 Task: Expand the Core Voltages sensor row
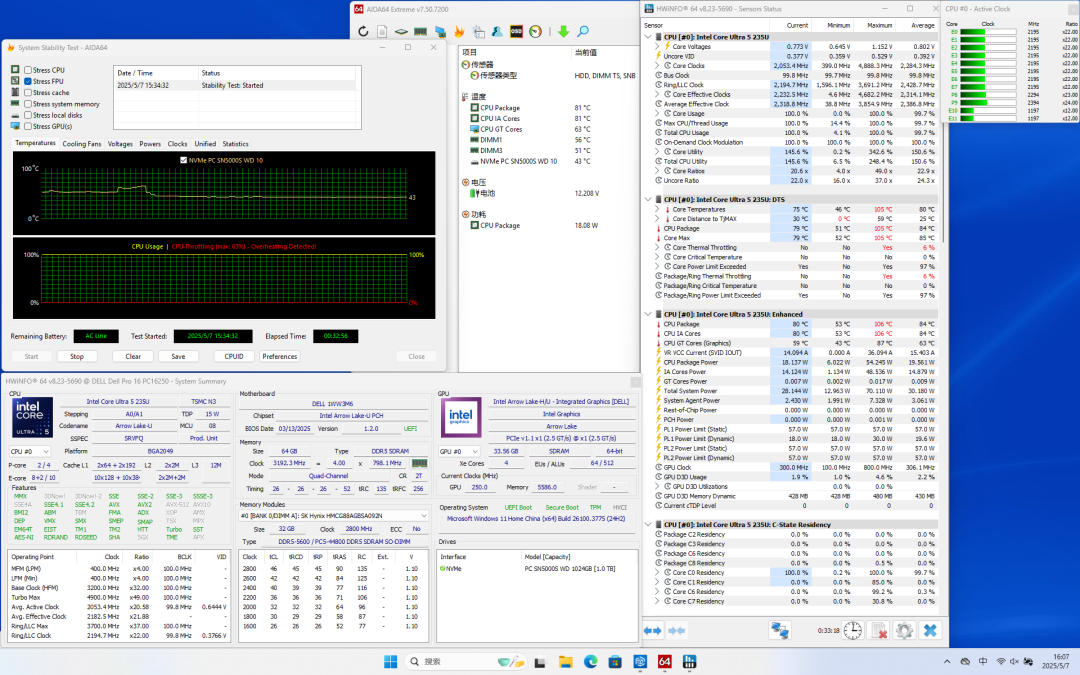(x=658, y=47)
